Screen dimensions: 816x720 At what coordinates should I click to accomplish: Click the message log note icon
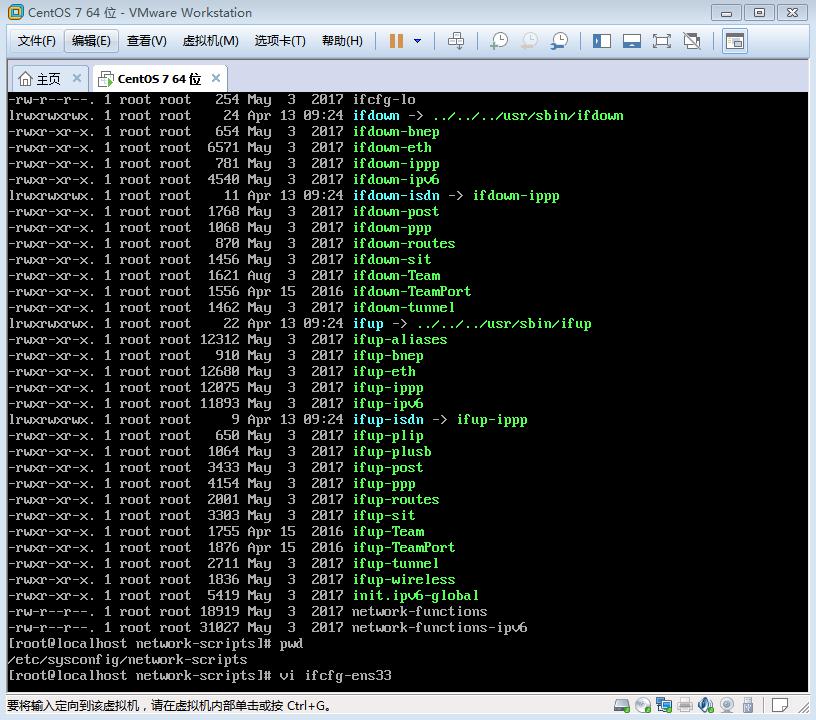tap(780, 705)
